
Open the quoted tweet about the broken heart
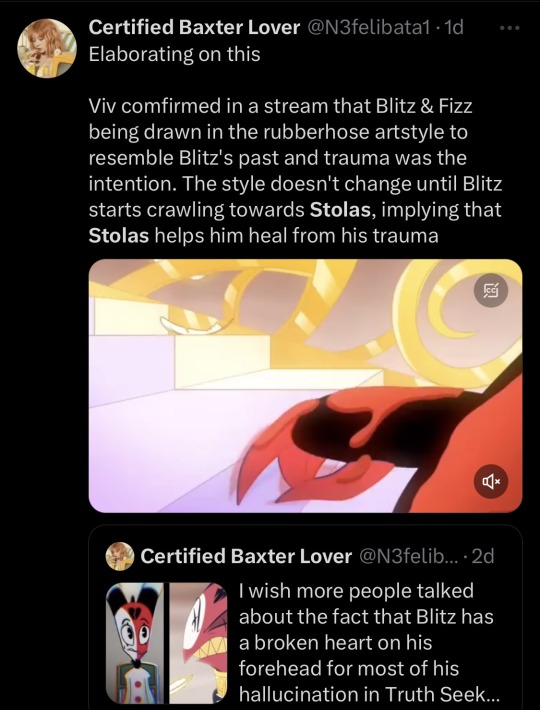point(306,617)
